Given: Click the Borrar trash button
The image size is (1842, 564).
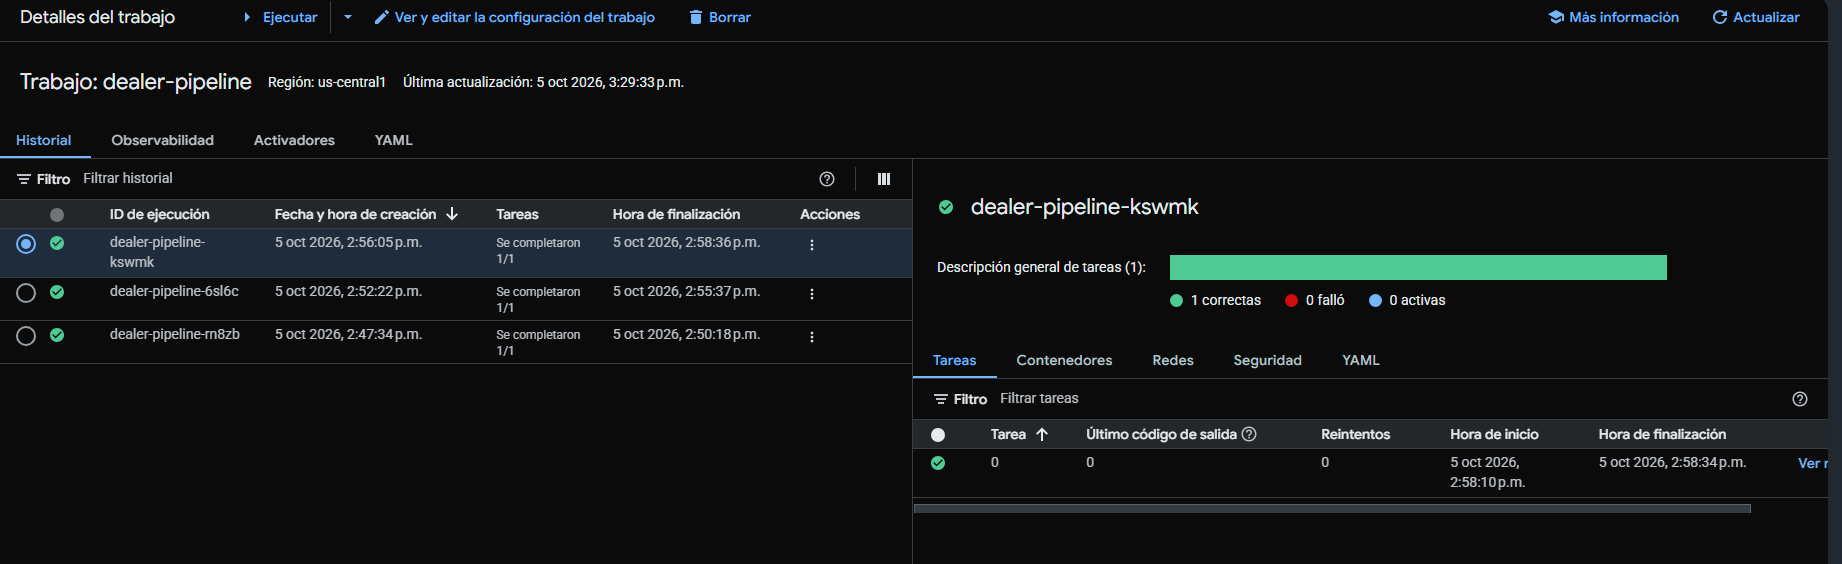Looking at the screenshot, I should [720, 17].
